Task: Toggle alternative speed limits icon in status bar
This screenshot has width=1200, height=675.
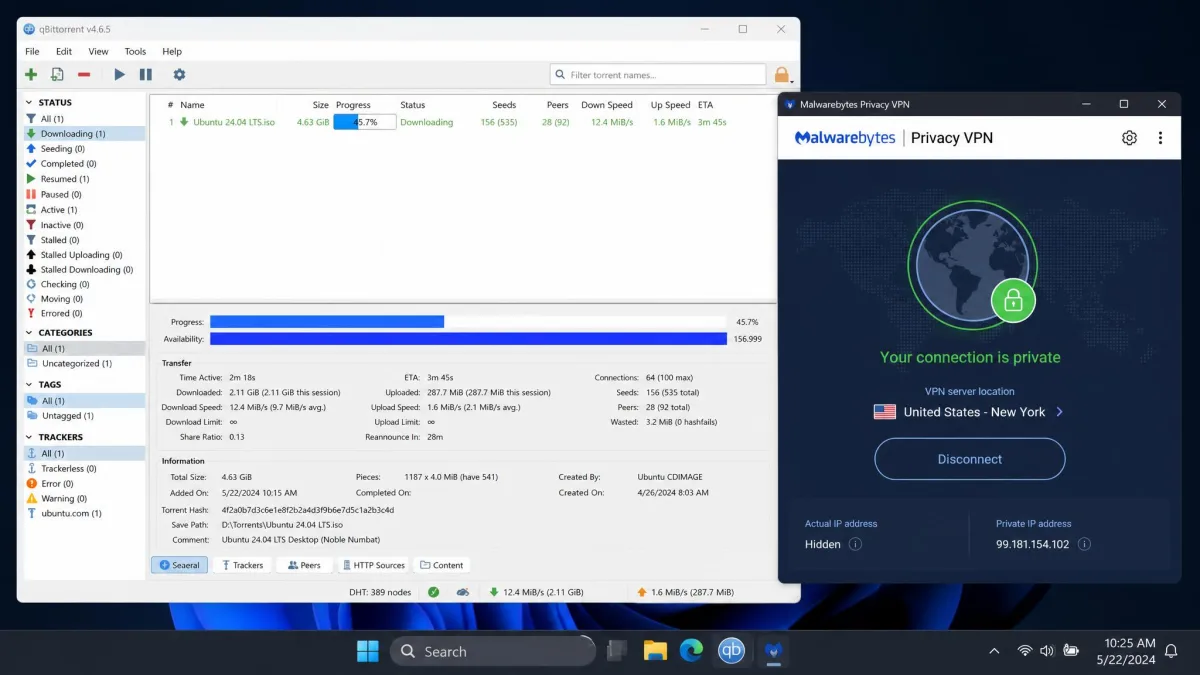Action: (x=462, y=592)
